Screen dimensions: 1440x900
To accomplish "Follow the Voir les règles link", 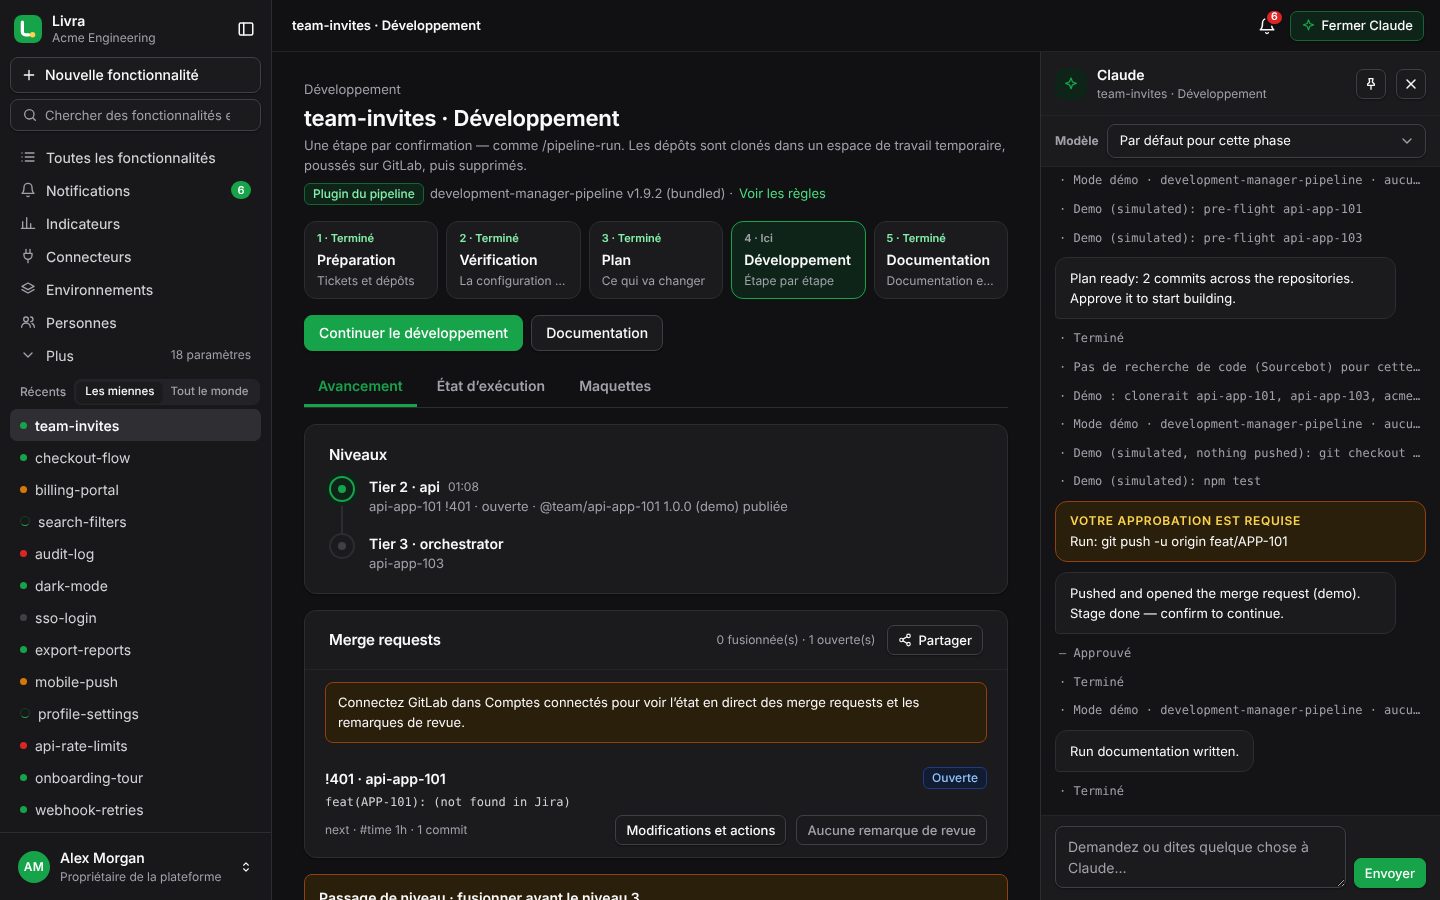I will (x=782, y=194).
